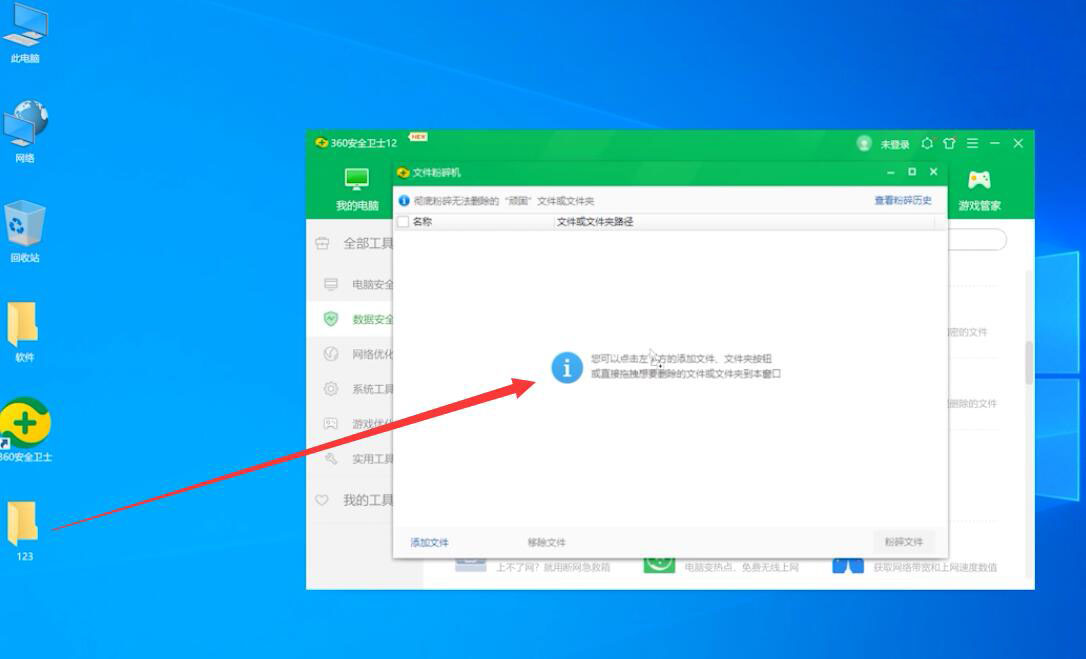Screen dimensions: 1086x659
Task: Click 移除文件 in 文件粉碎机
Action: (x=546, y=542)
